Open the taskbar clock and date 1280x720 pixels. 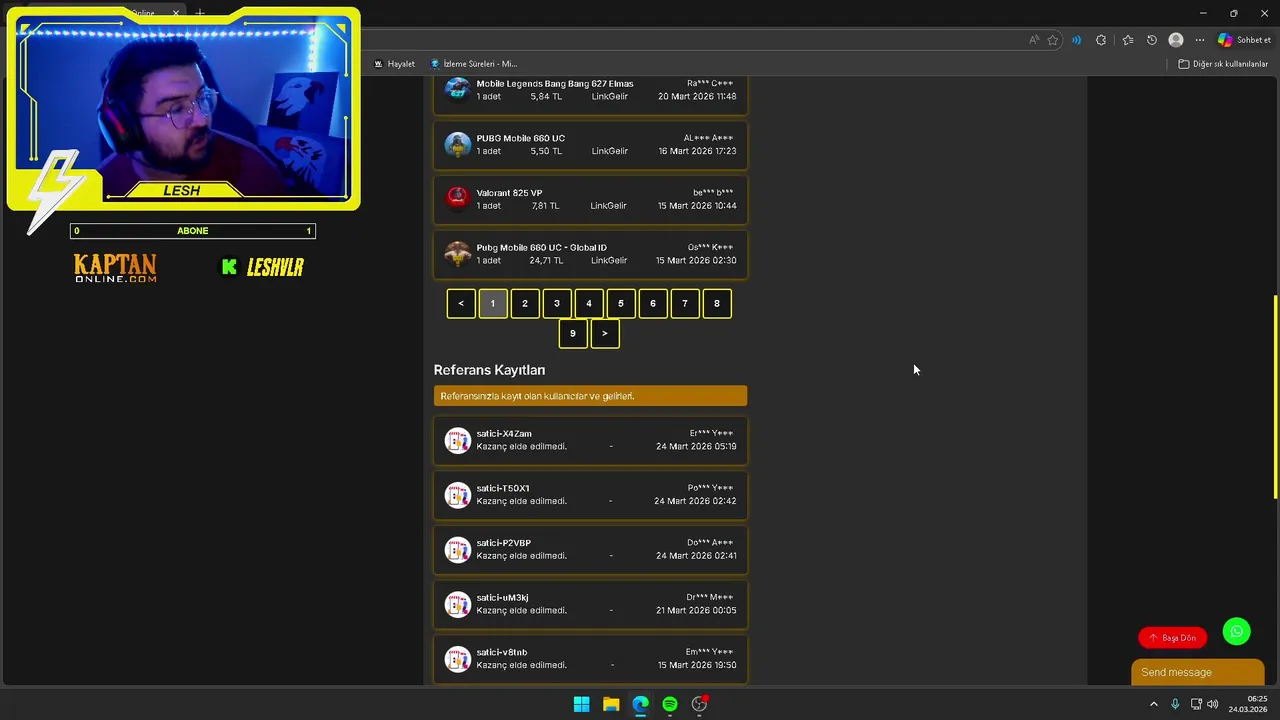(x=1248, y=704)
